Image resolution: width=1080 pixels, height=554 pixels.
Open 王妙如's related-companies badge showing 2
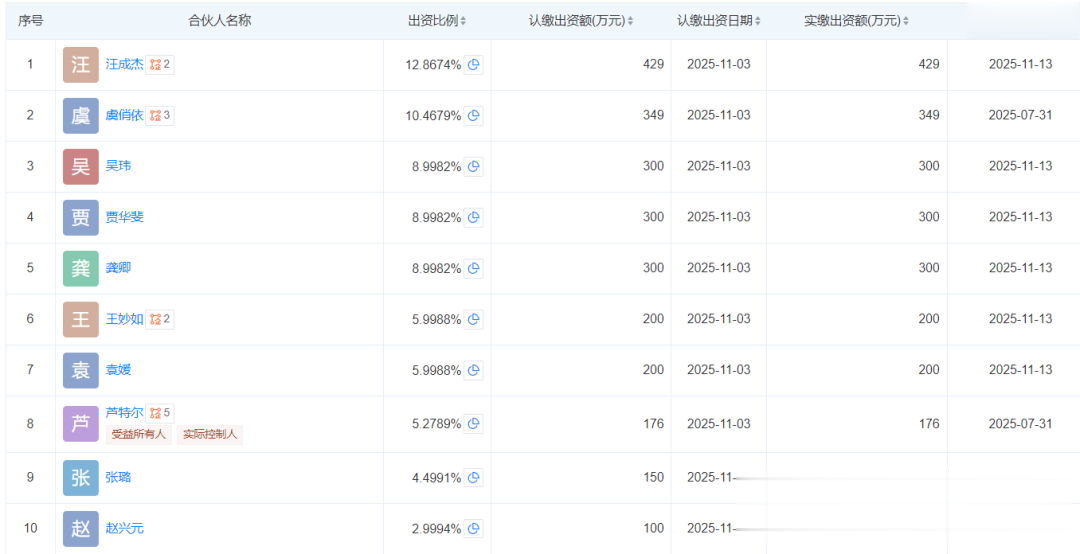click(x=160, y=319)
